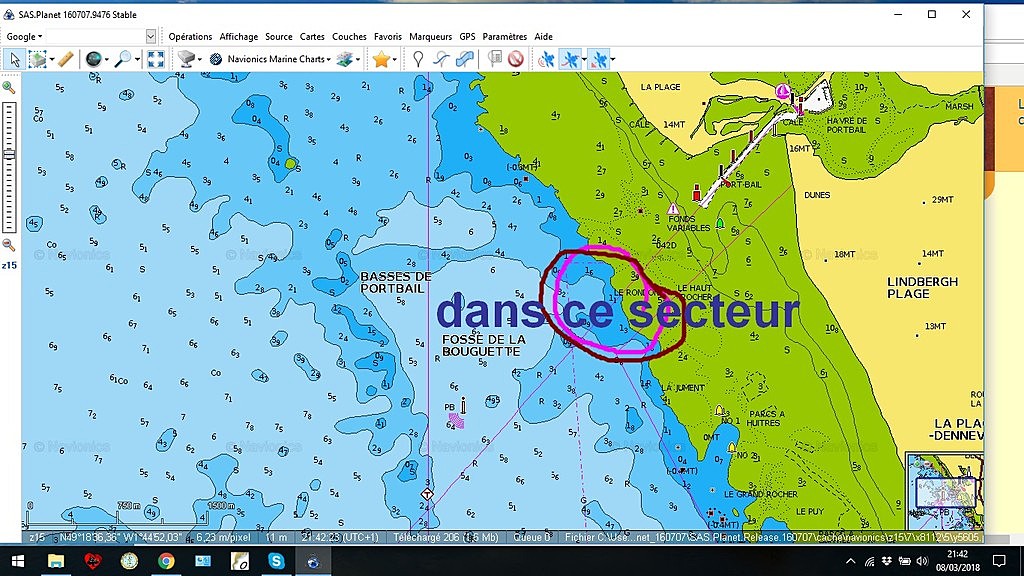This screenshot has height=576, width=1024.
Task: Click the search text input field
Action: (96, 37)
